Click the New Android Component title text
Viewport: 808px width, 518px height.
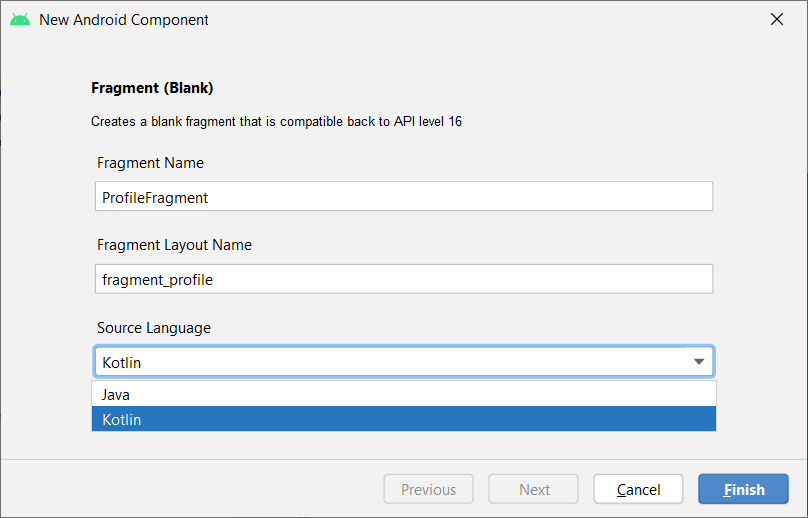[124, 20]
